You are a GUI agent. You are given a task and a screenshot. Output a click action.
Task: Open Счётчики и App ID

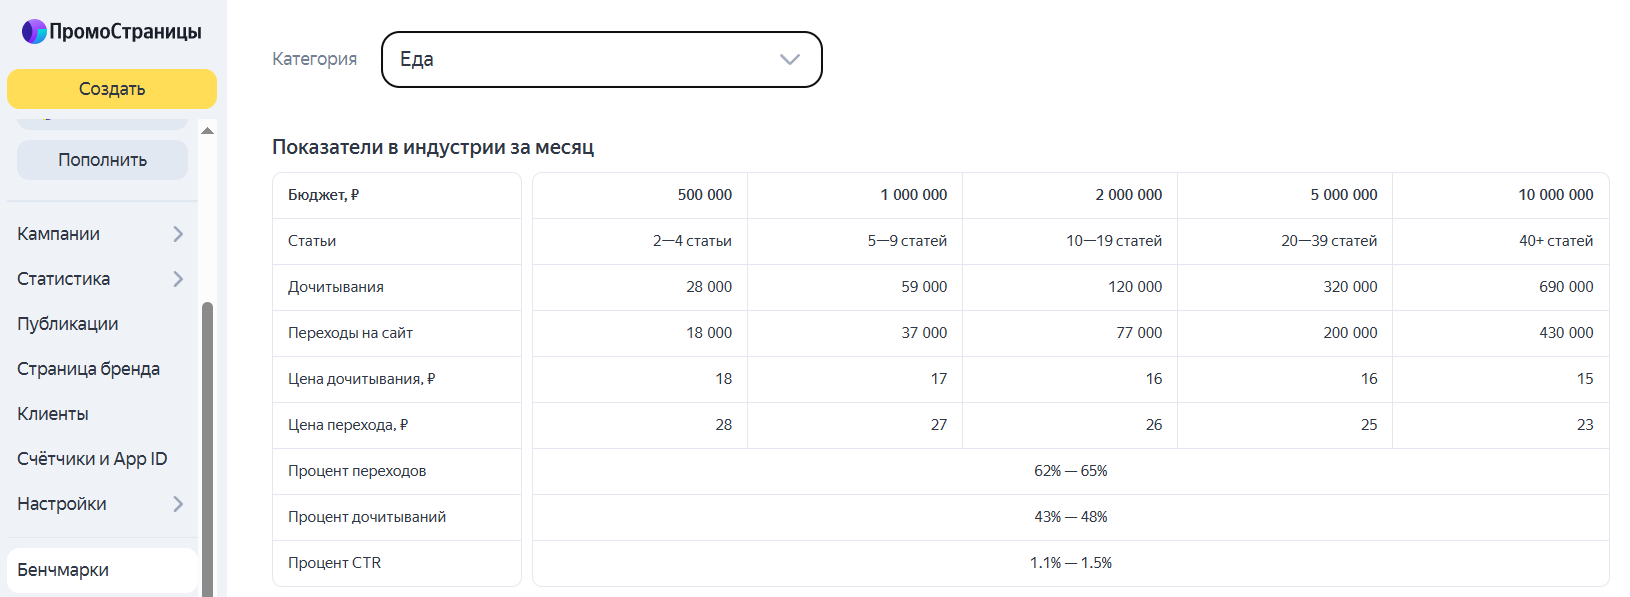pos(92,459)
